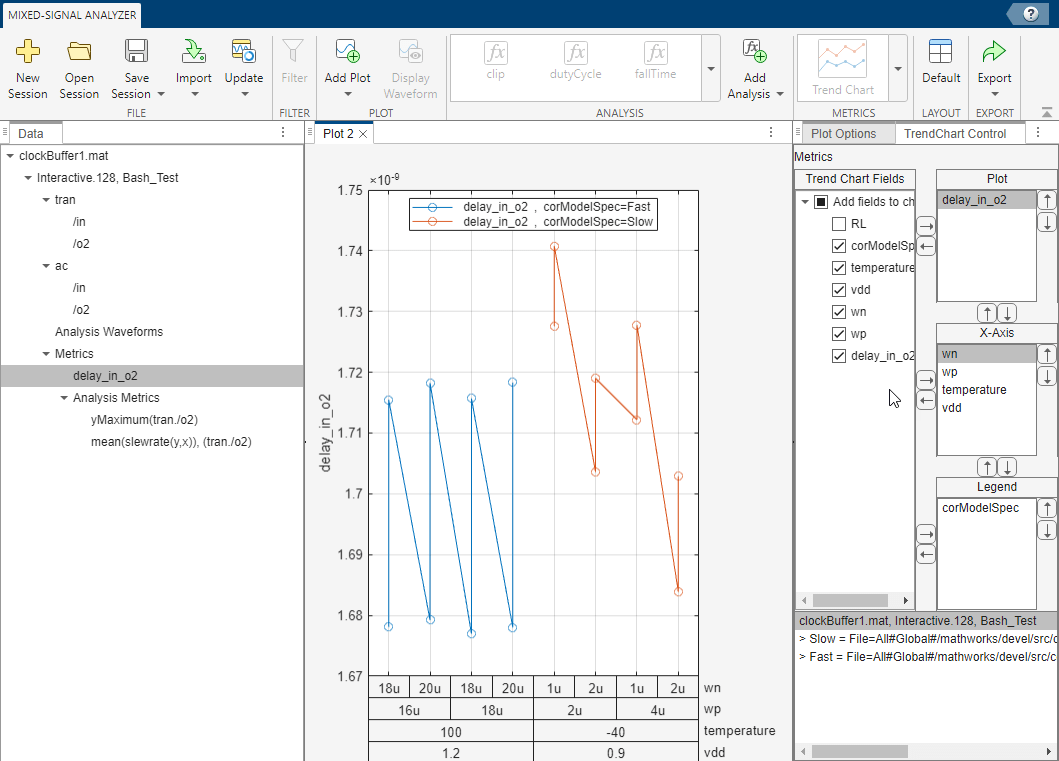Click the Import data icon
The image size is (1059, 761).
click(193, 52)
